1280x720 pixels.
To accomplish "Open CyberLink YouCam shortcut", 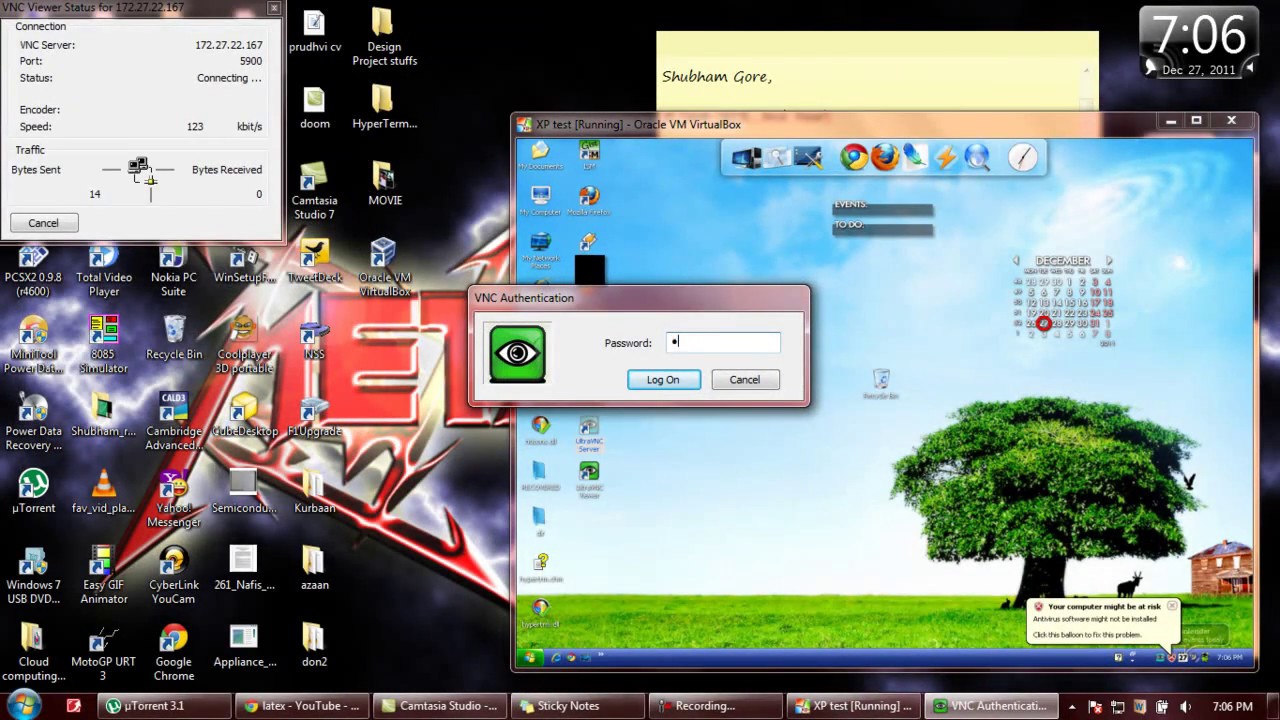I will tap(173, 575).
